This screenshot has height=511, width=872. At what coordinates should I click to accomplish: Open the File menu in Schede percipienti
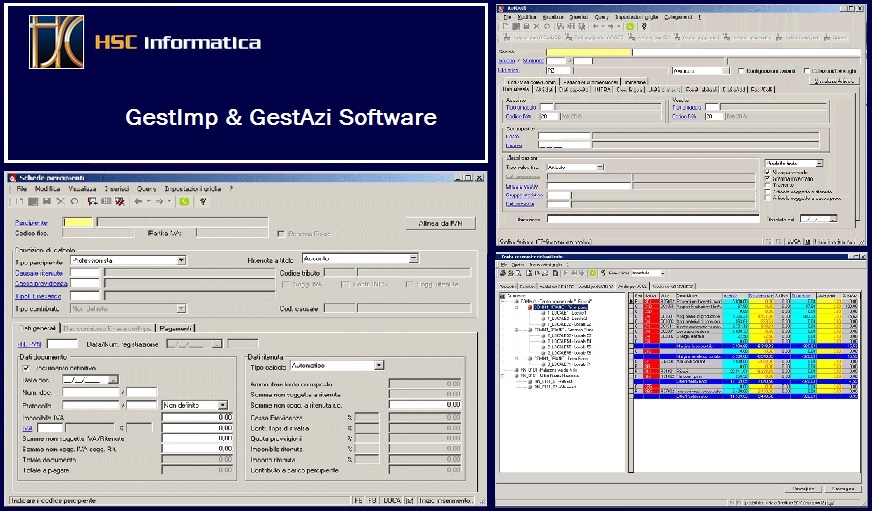(21, 189)
